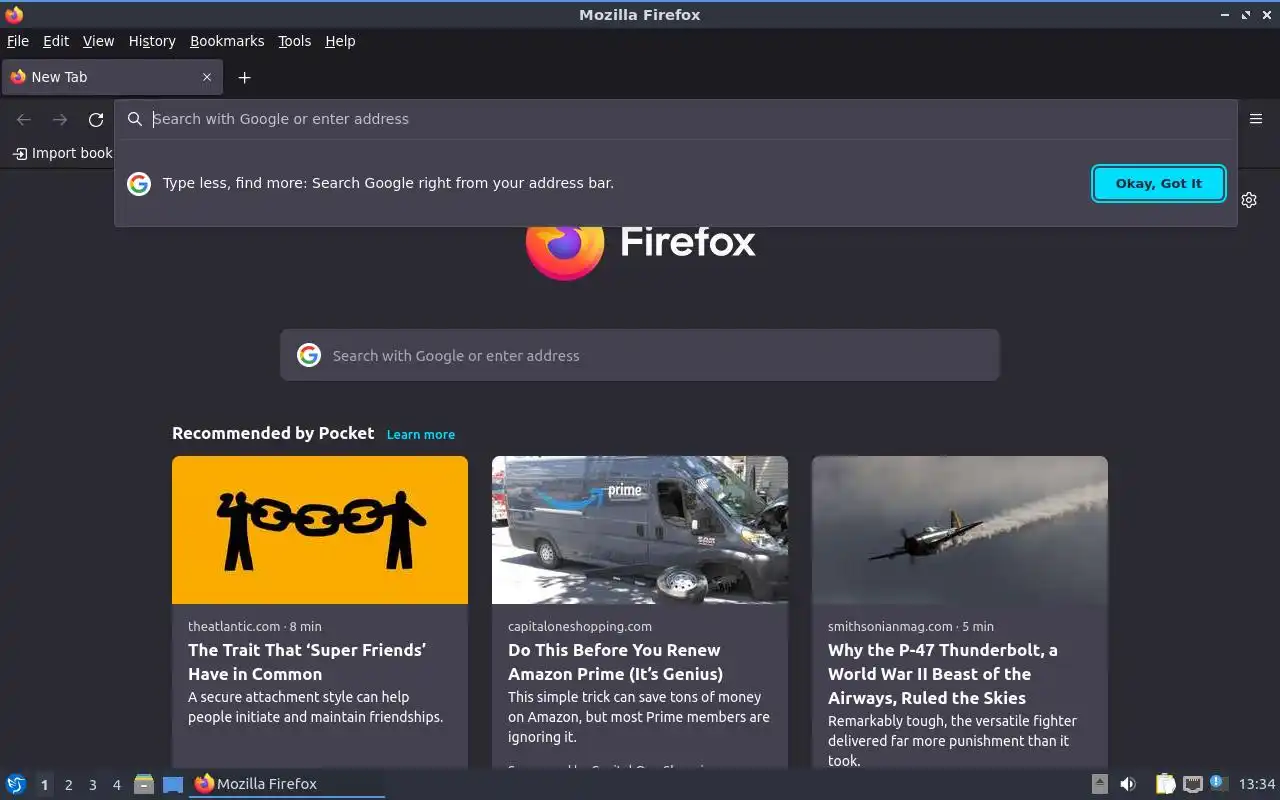Click the Firefox icon in title bar
Image resolution: width=1280 pixels, height=800 pixels.
pyautogui.click(x=14, y=14)
